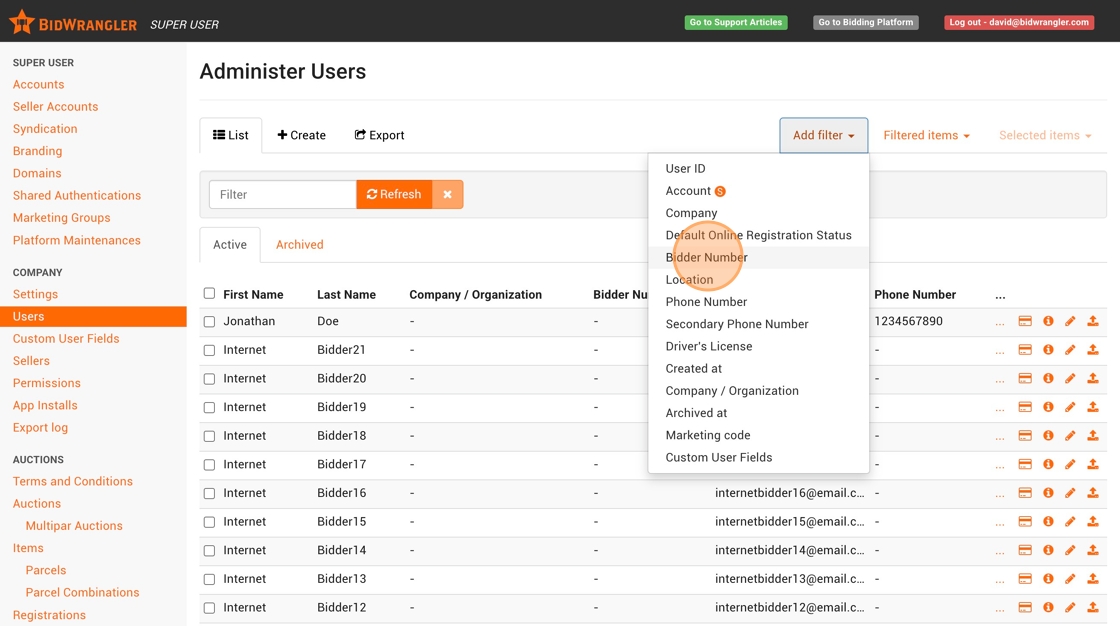Click pencil edit icon for Jonathan Doe
Image resolution: width=1120 pixels, height=626 pixels.
tap(1070, 321)
